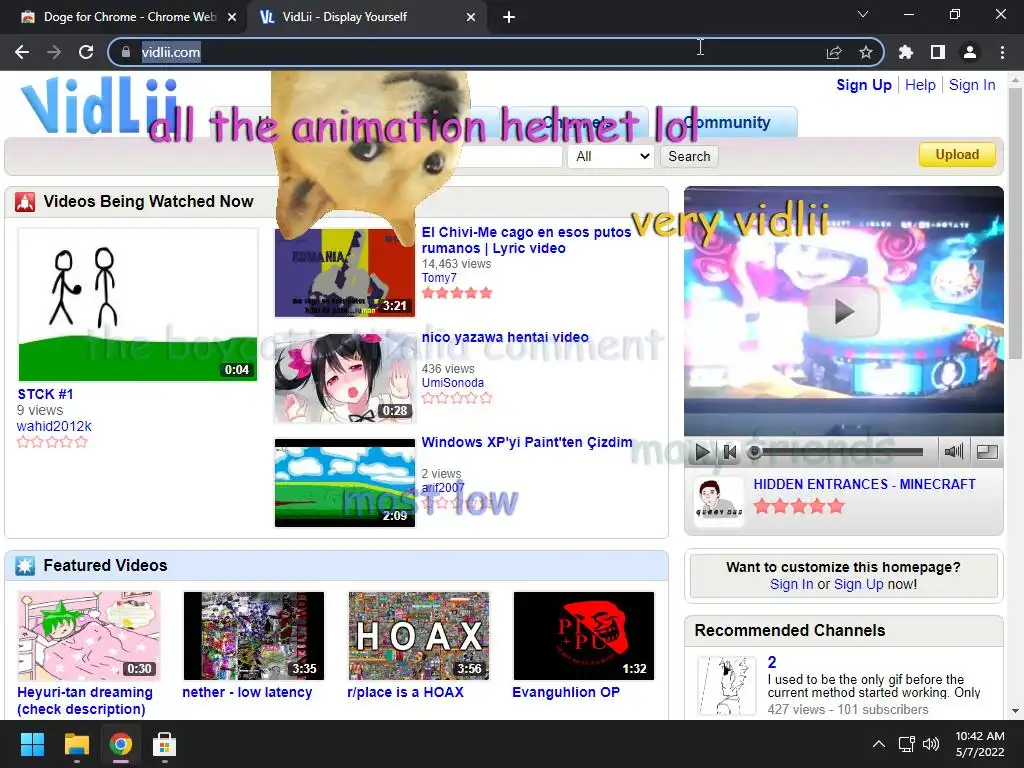Viewport: 1024px width, 768px height.
Task: Click the Chrome icon in the taskbar
Action: (121, 744)
